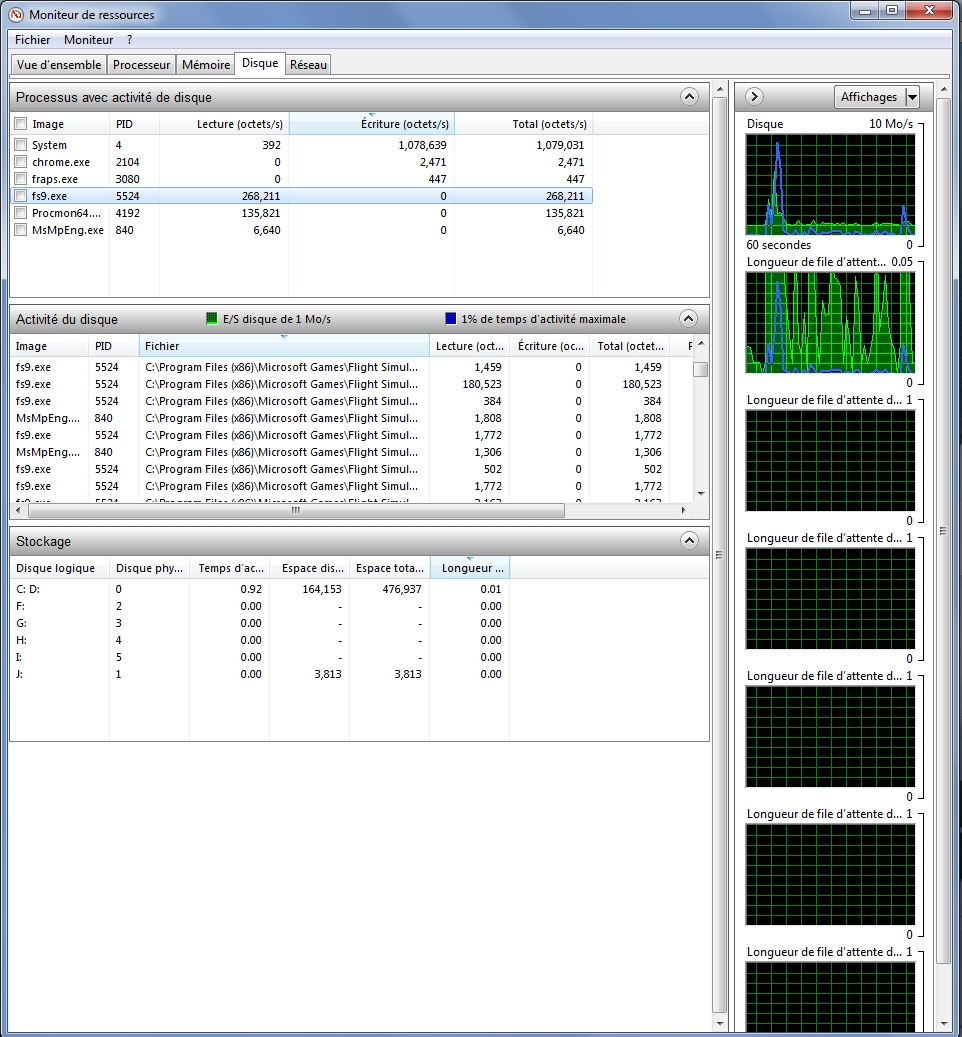Select the F: logical disk row
Viewport: 962px width, 1037px height.
pyautogui.click(x=359, y=606)
